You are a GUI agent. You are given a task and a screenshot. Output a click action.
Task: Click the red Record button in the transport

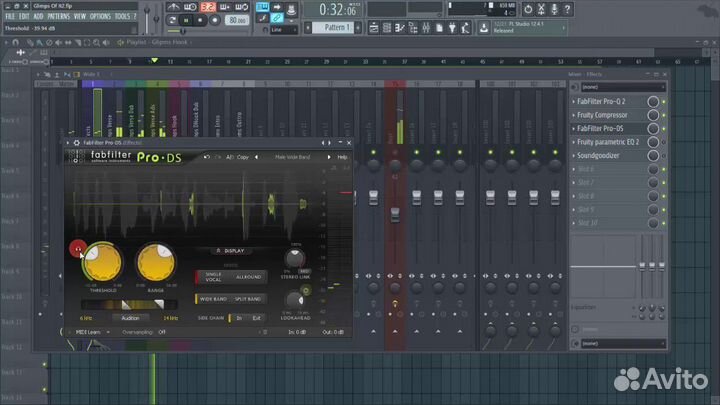217,19
